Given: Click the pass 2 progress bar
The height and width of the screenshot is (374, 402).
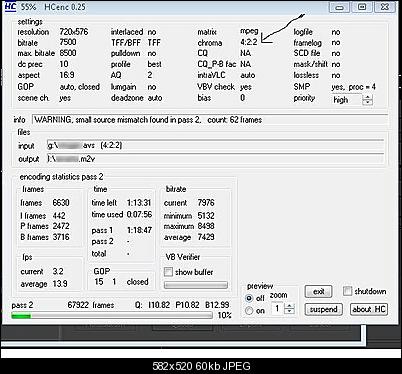Looking at the screenshot, I should pos(112,315).
